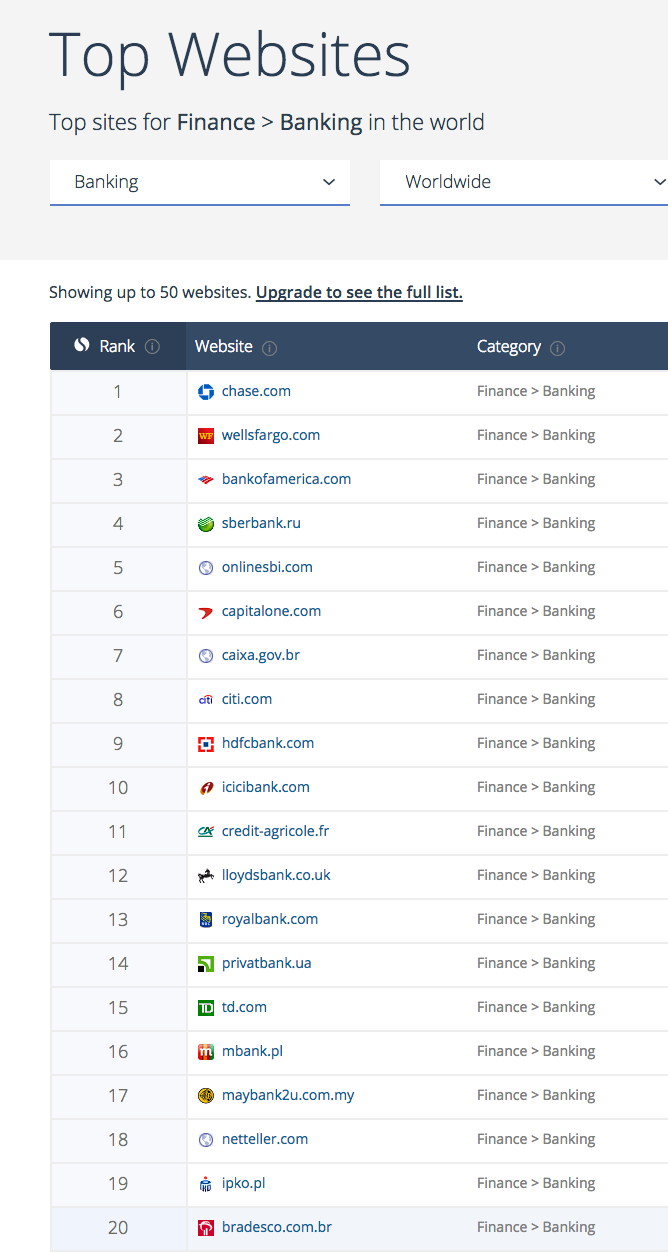Click the wellsfargo.com favicon icon
668x1252 pixels.
coord(206,436)
